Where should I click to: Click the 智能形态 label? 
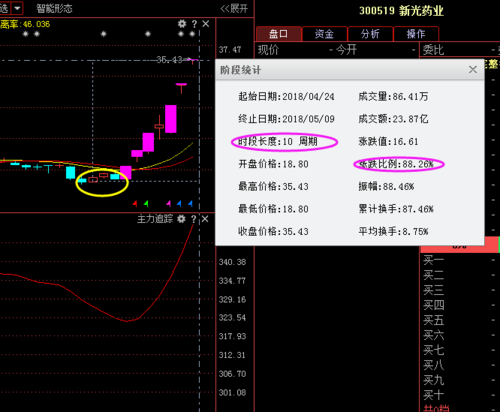coord(54,9)
